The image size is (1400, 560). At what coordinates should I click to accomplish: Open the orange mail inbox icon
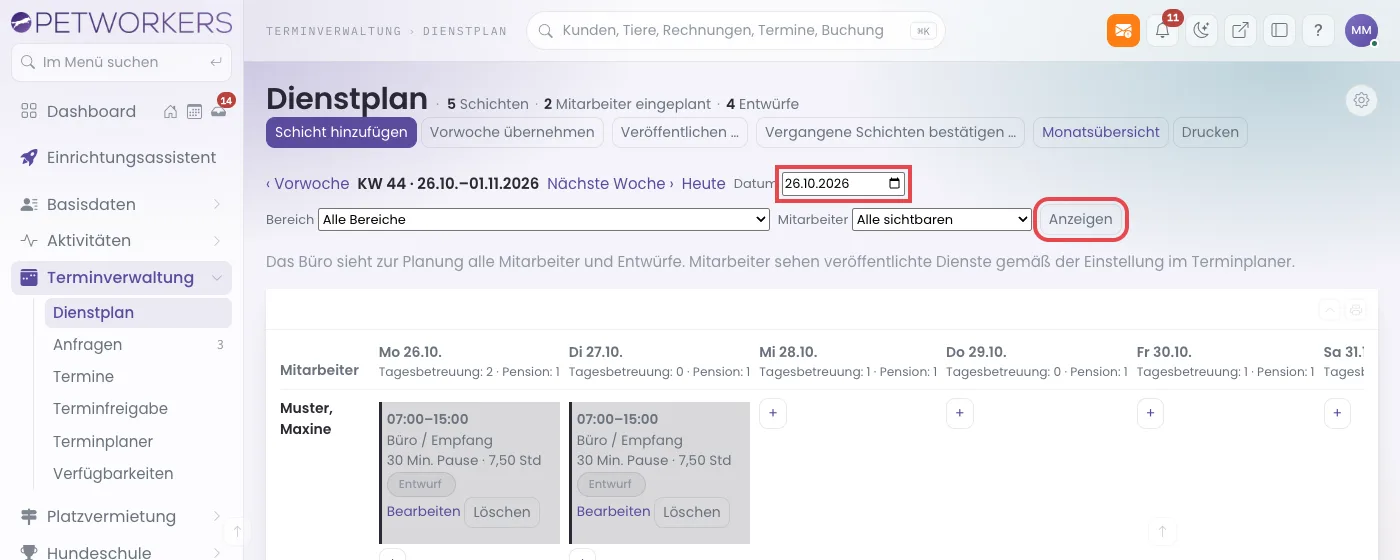(1123, 30)
